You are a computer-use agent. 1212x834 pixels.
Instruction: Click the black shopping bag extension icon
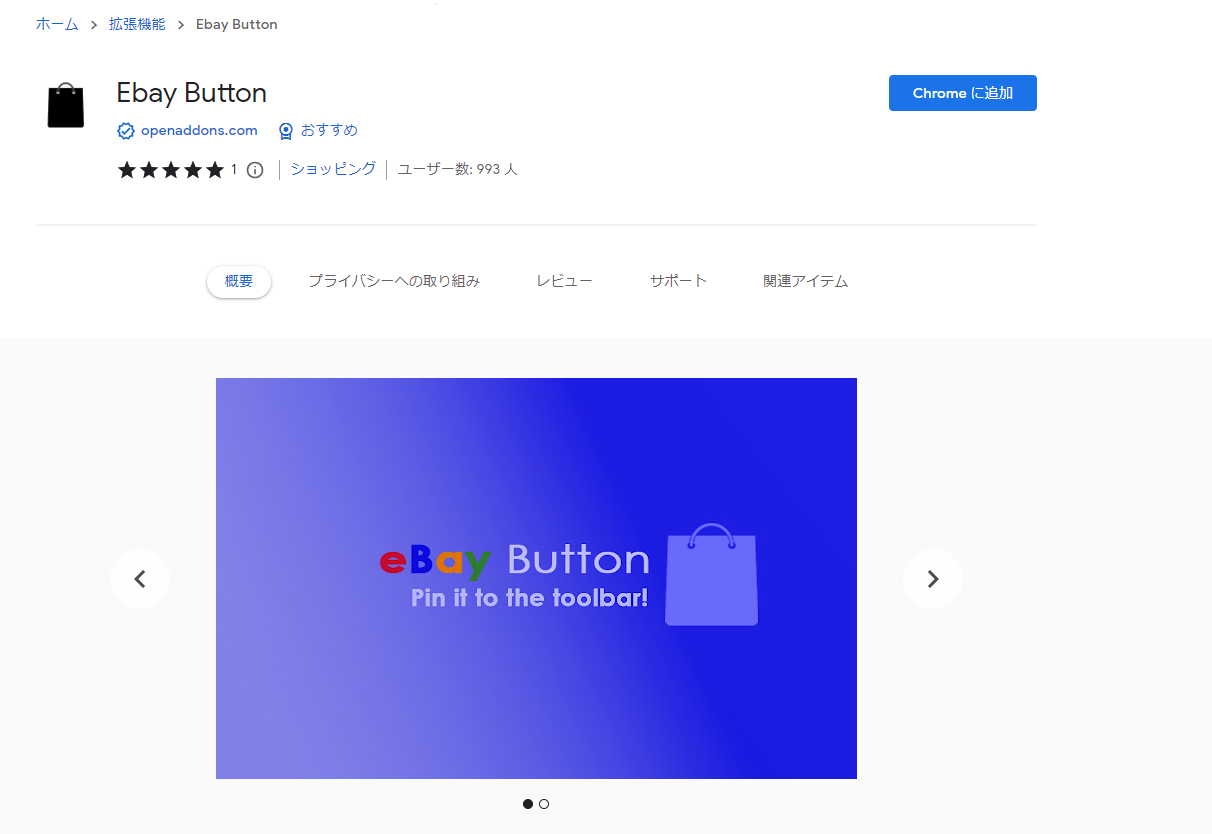pyautogui.click(x=66, y=105)
